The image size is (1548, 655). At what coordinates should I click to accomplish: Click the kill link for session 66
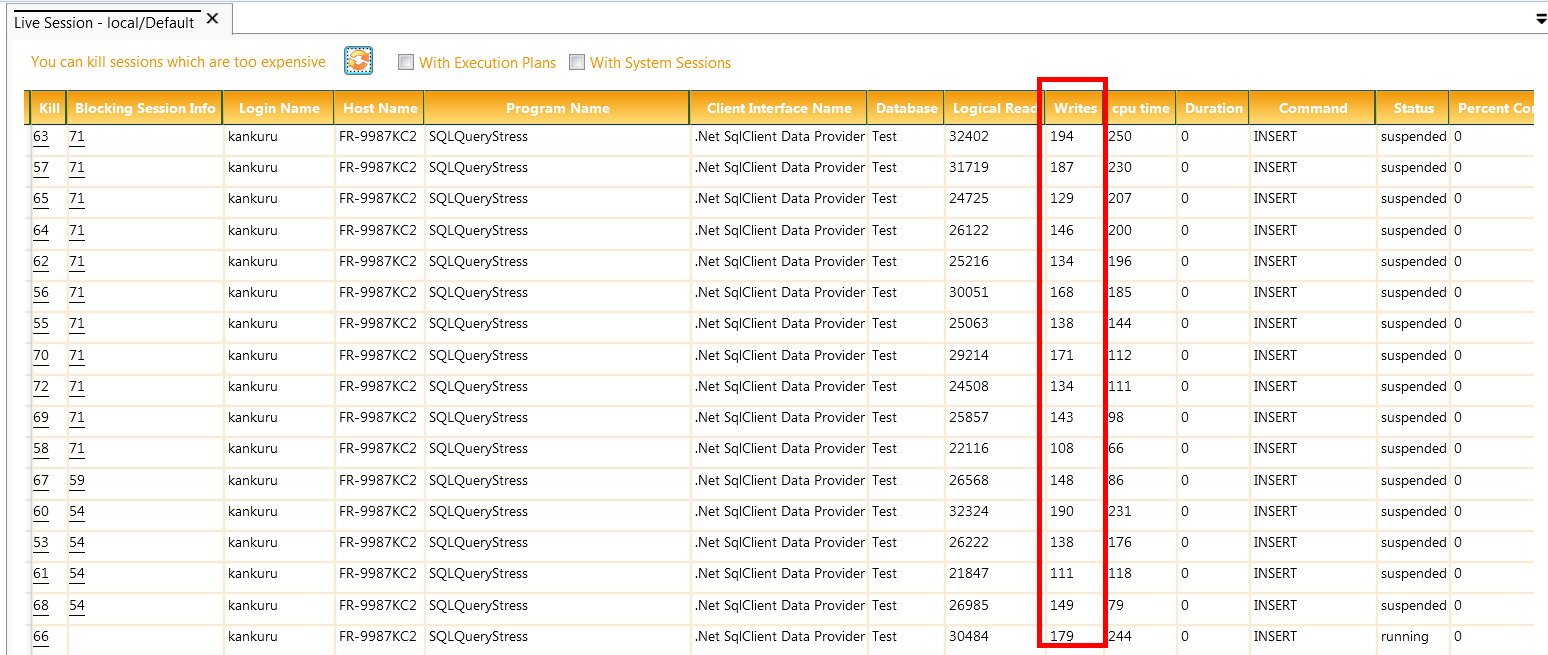point(41,637)
